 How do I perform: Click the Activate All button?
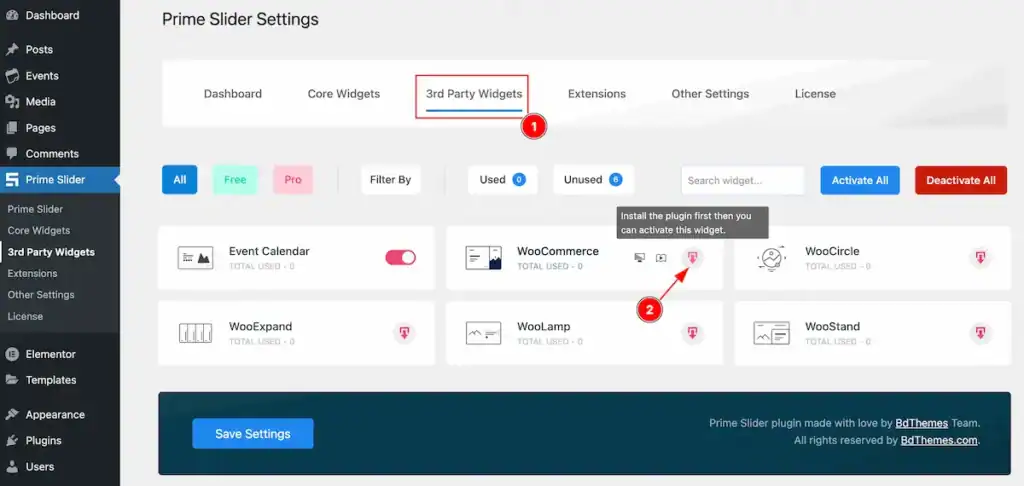click(860, 180)
